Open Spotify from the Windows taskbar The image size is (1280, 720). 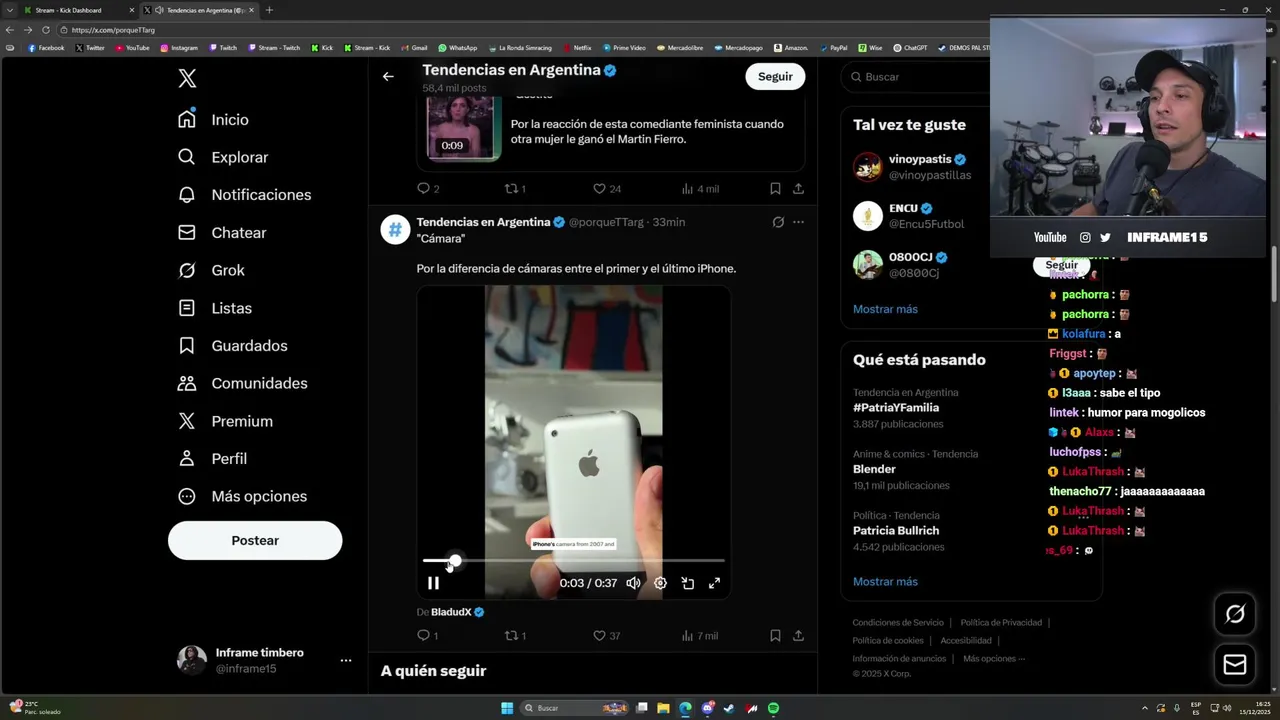point(773,708)
